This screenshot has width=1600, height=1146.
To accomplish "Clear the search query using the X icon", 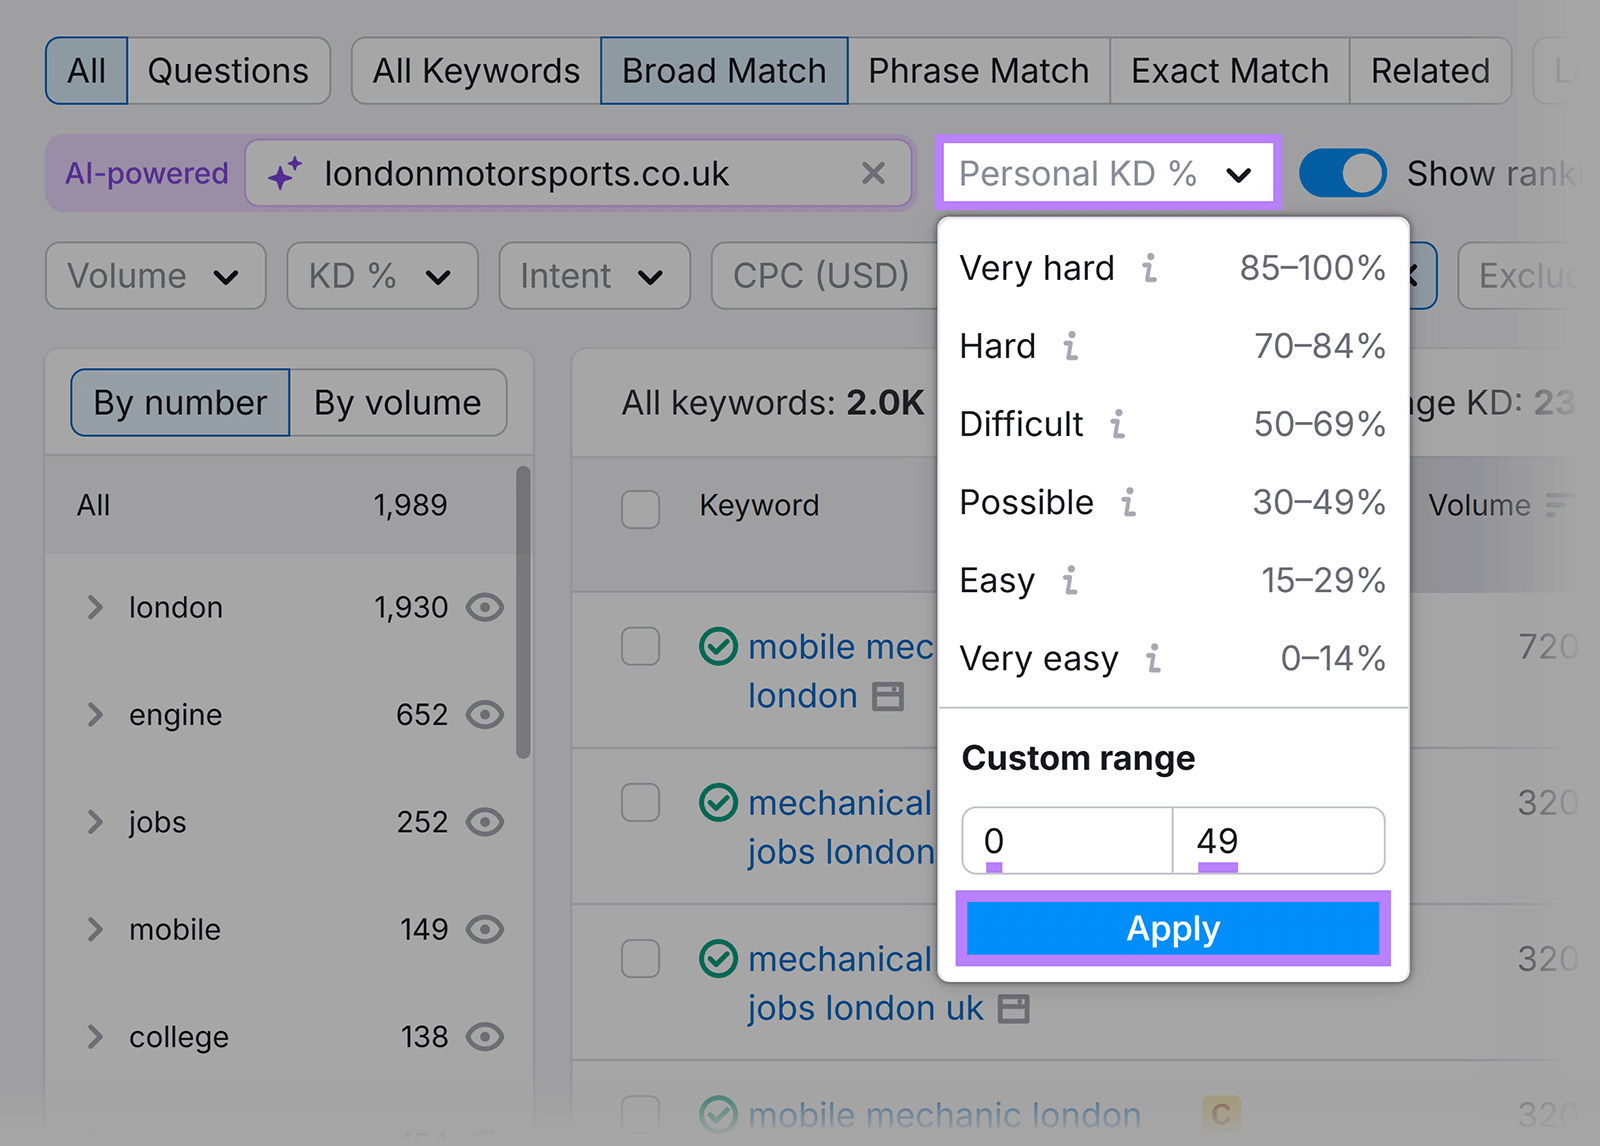I will coord(873,173).
